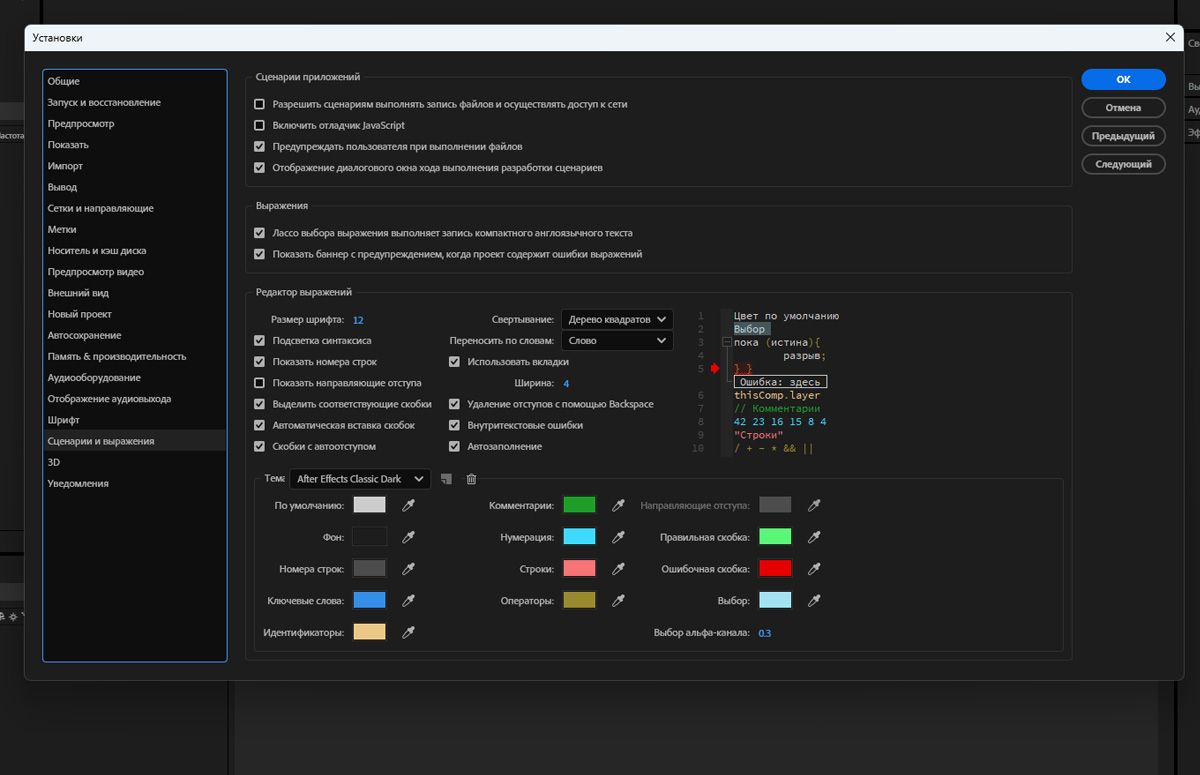Click the Ключевые слова blue swatch
This screenshot has width=1200, height=775.
tap(369, 600)
